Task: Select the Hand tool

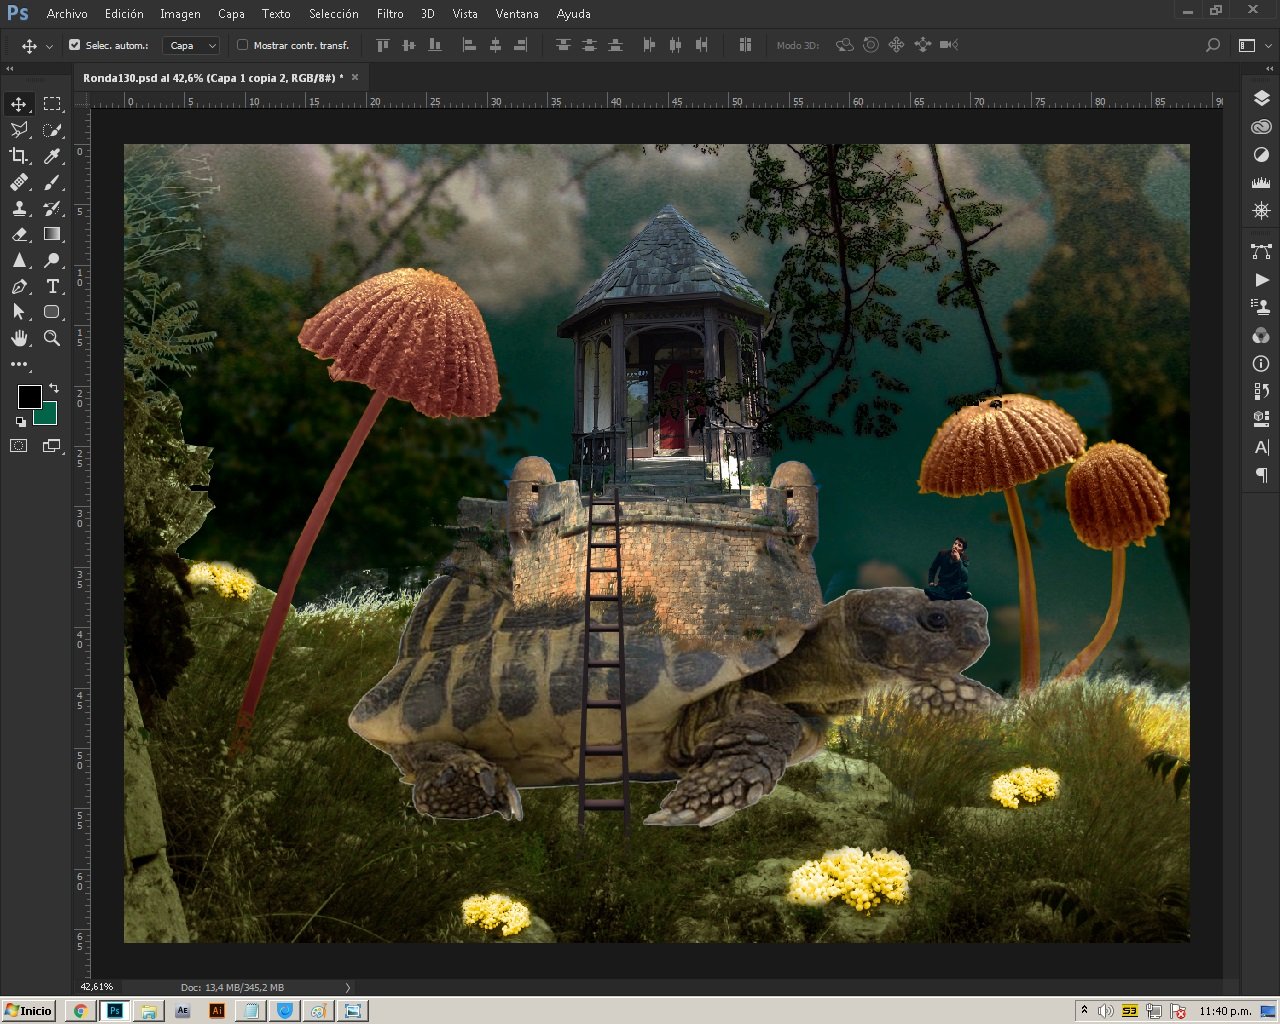Action: click(19, 338)
